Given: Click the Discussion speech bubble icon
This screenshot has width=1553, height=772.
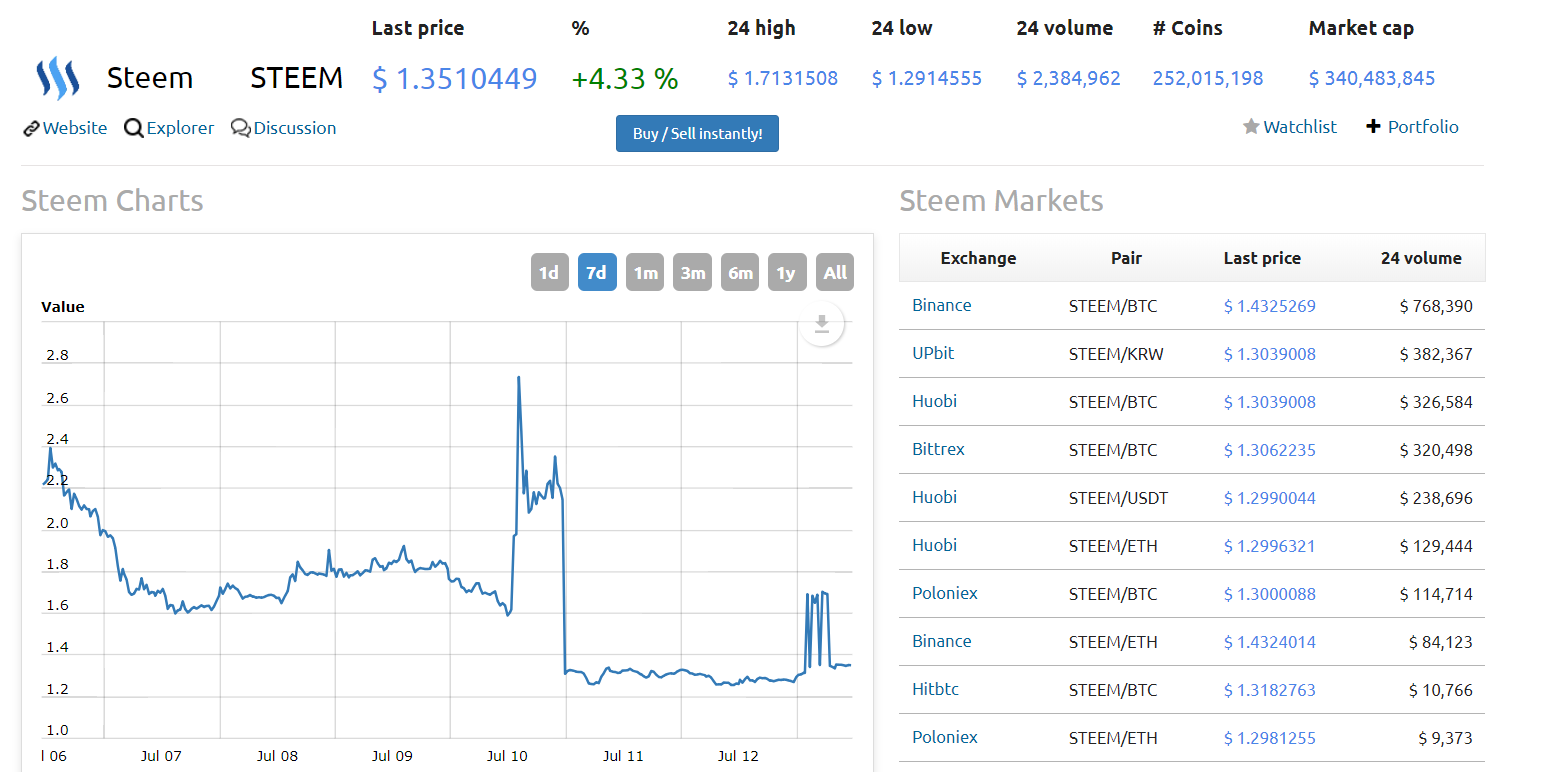Looking at the screenshot, I should (240, 128).
